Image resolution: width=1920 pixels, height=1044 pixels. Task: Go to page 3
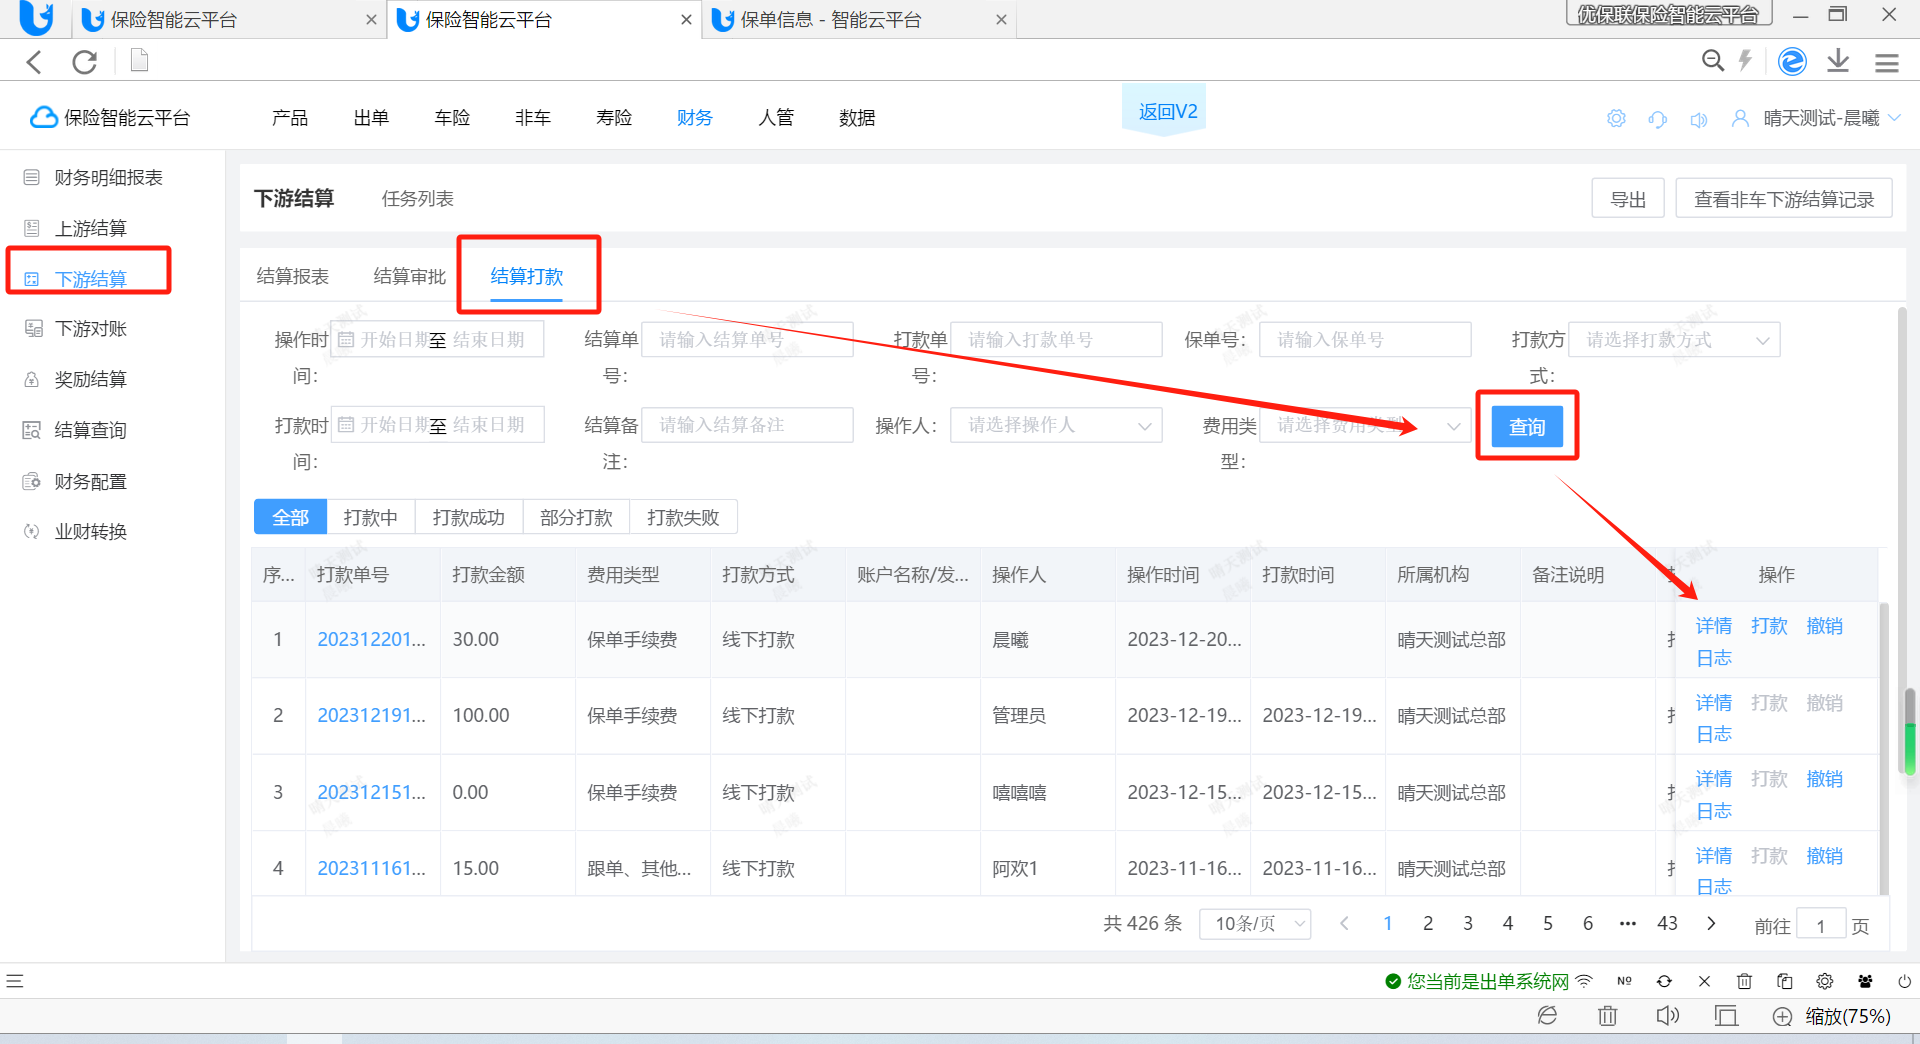click(x=1468, y=924)
